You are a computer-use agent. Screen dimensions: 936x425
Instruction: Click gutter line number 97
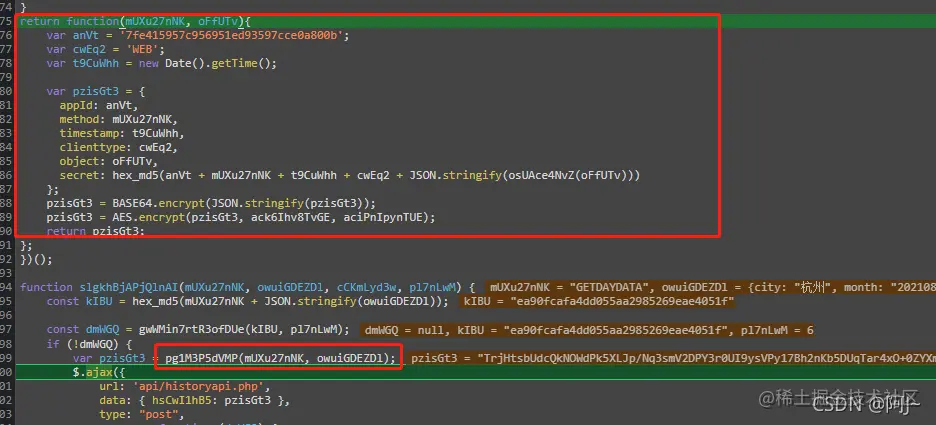coord(6,329)
